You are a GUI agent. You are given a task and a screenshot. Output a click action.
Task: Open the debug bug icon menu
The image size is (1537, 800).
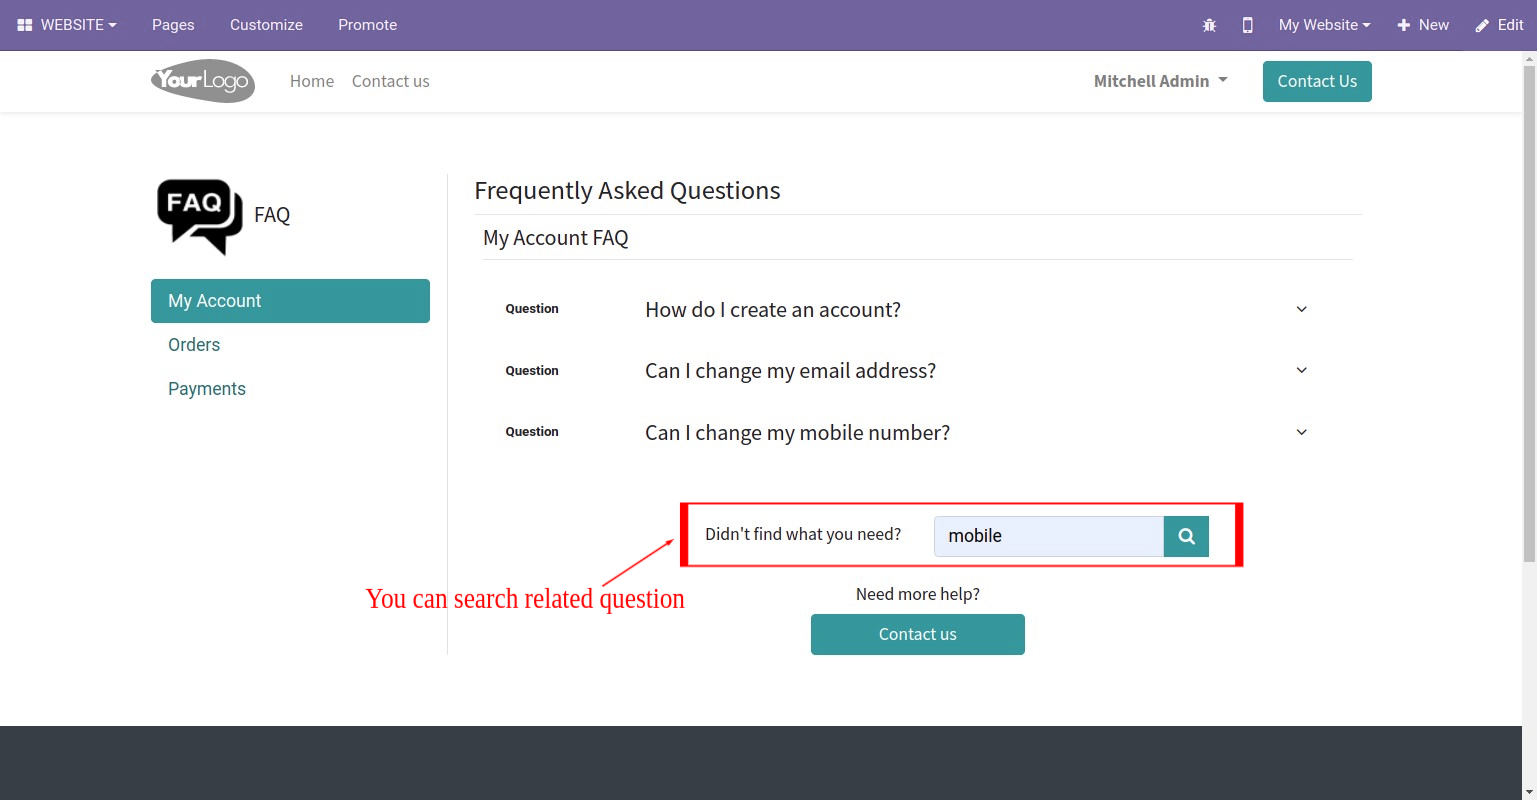[1209, 25]
